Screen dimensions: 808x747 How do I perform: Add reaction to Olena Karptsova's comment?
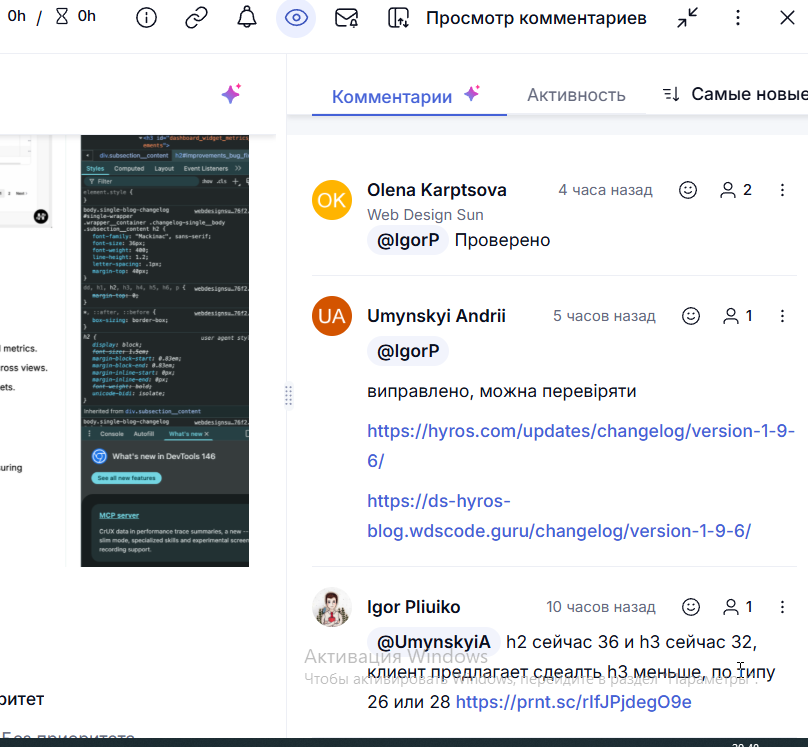tap(688, 190)
